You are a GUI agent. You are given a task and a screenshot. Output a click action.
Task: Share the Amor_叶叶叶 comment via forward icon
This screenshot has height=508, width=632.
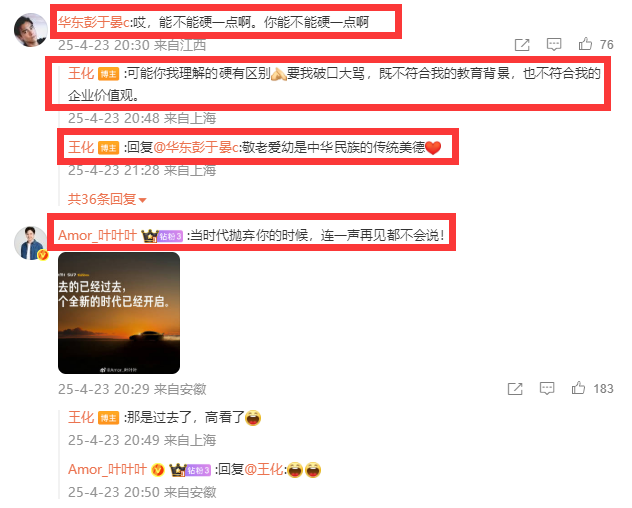[x=515, y=389]
